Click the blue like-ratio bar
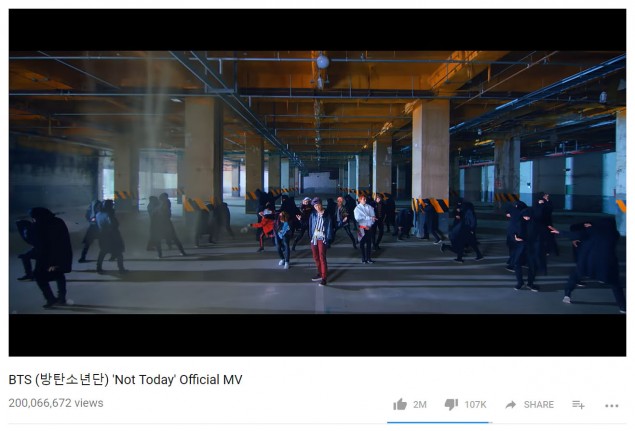Screen dimensions: 635x431 pyautogui.click(x=439, y=422)
